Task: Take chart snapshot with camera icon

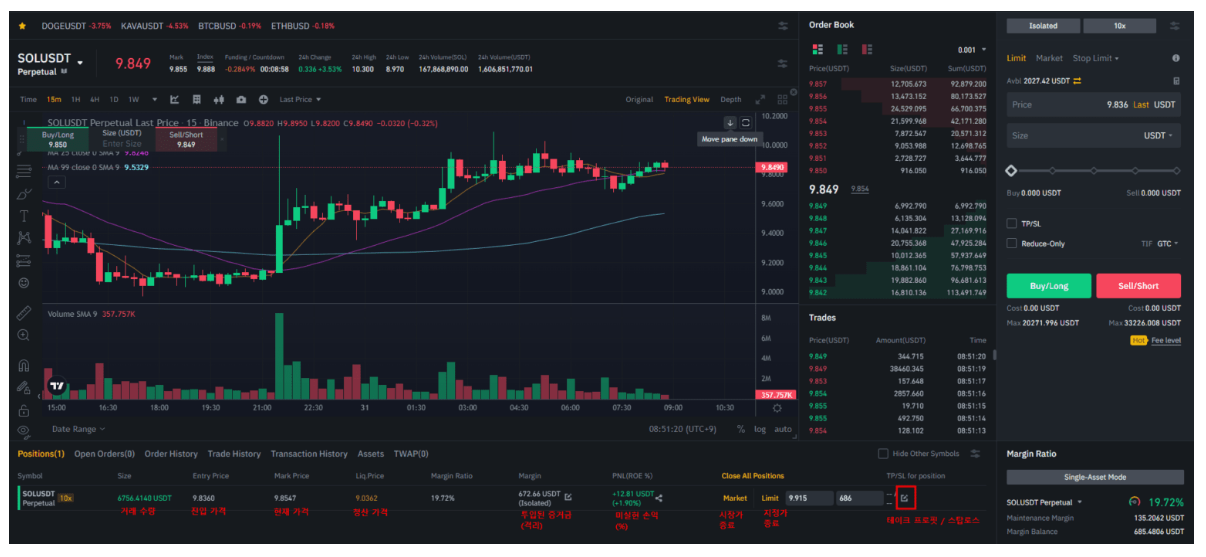Action: pyautogui.click(x=241, y=99)
